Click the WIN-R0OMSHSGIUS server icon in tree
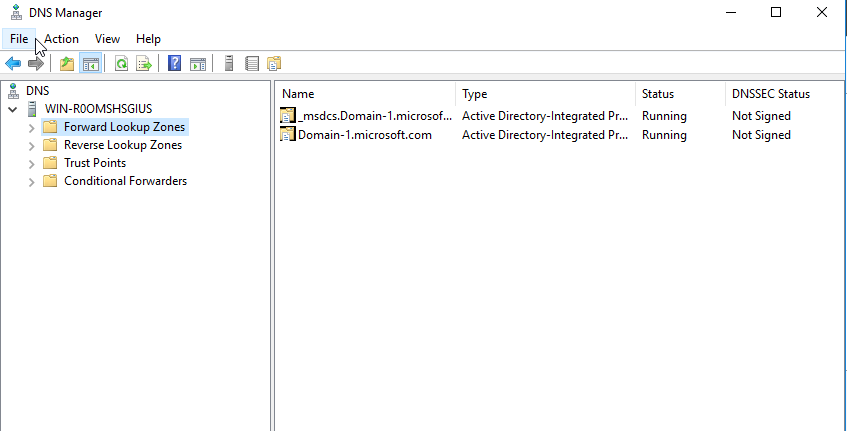847x431 pixels. pyautogui.click(x=33, y=109)
